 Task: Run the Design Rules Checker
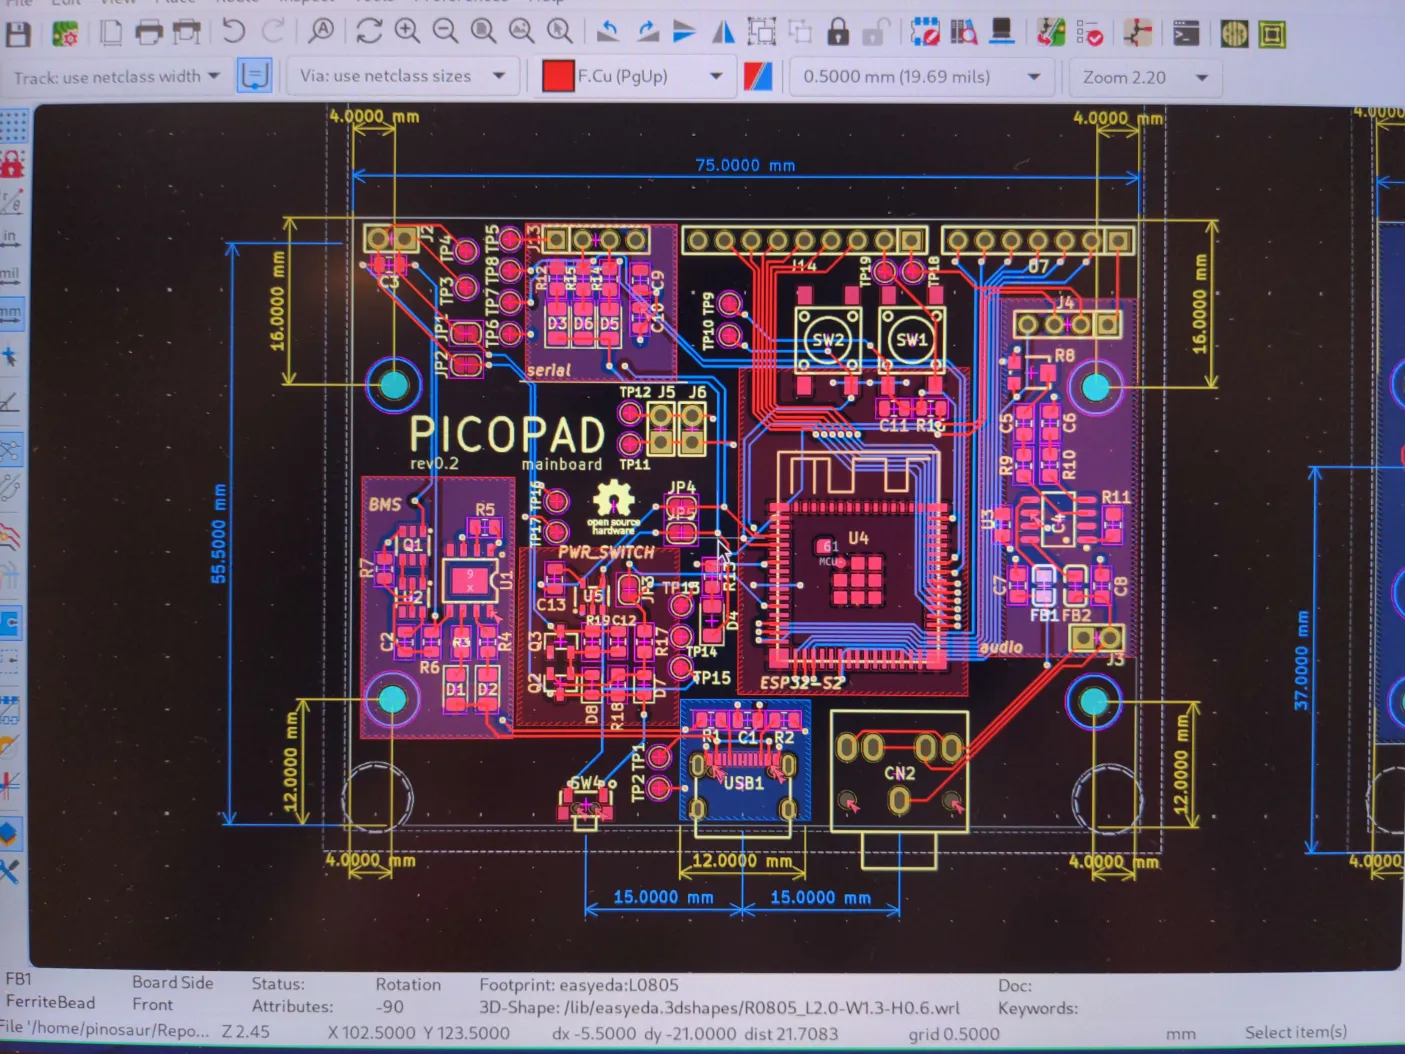[1090, 34]
